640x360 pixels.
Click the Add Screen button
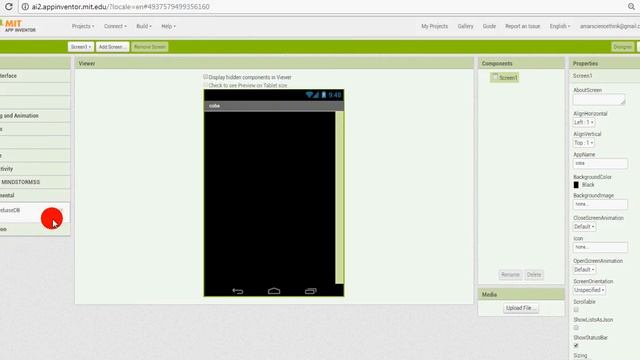(112, 47)
